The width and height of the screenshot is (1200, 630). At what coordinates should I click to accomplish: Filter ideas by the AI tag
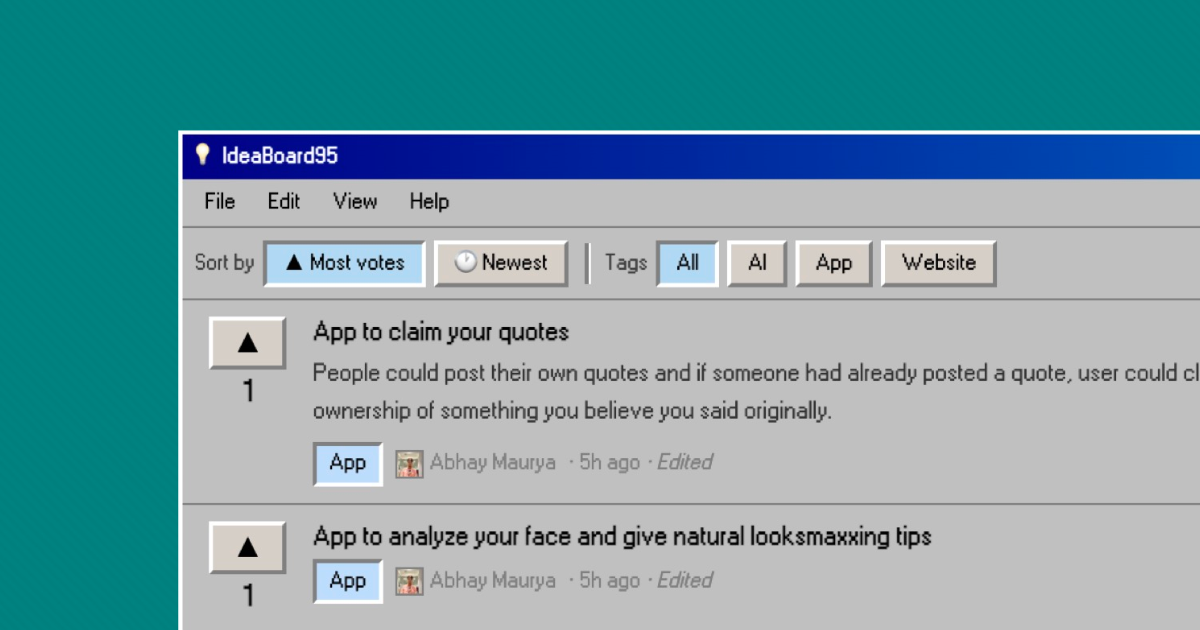[x=757, y=263]
